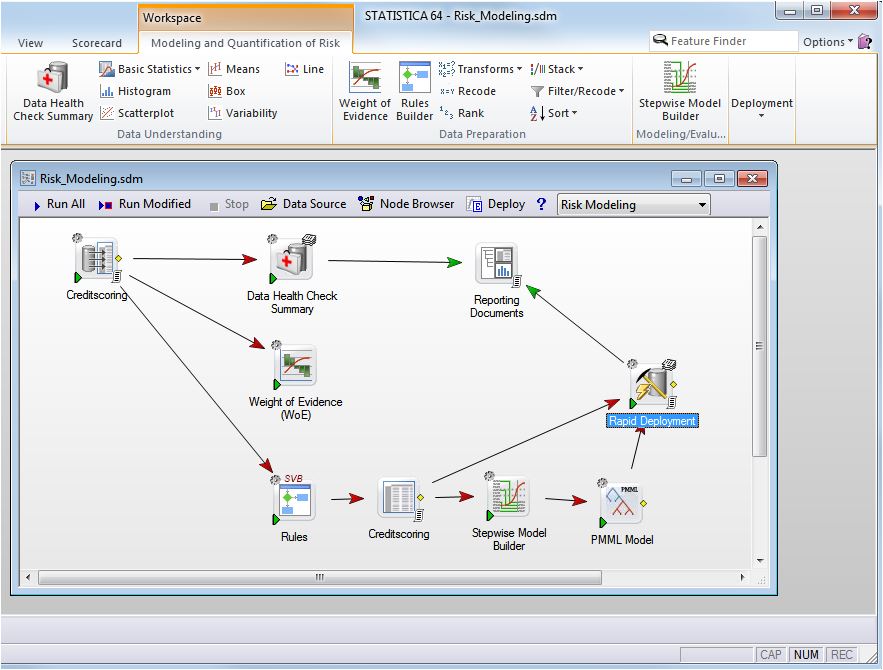This screenshot has height=670, width=883.
Task: Open the Sort dropdown
Action: (554, 113)
